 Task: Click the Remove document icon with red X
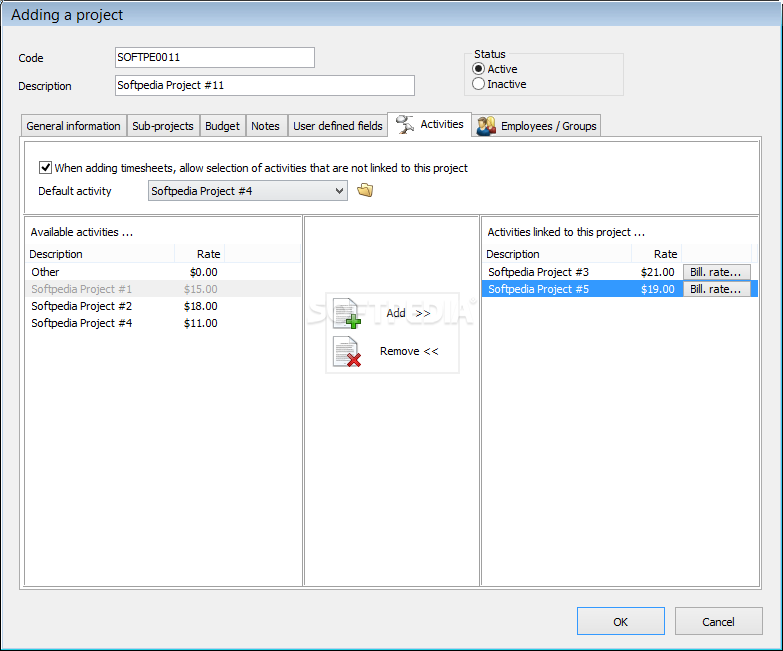(347, 352)
